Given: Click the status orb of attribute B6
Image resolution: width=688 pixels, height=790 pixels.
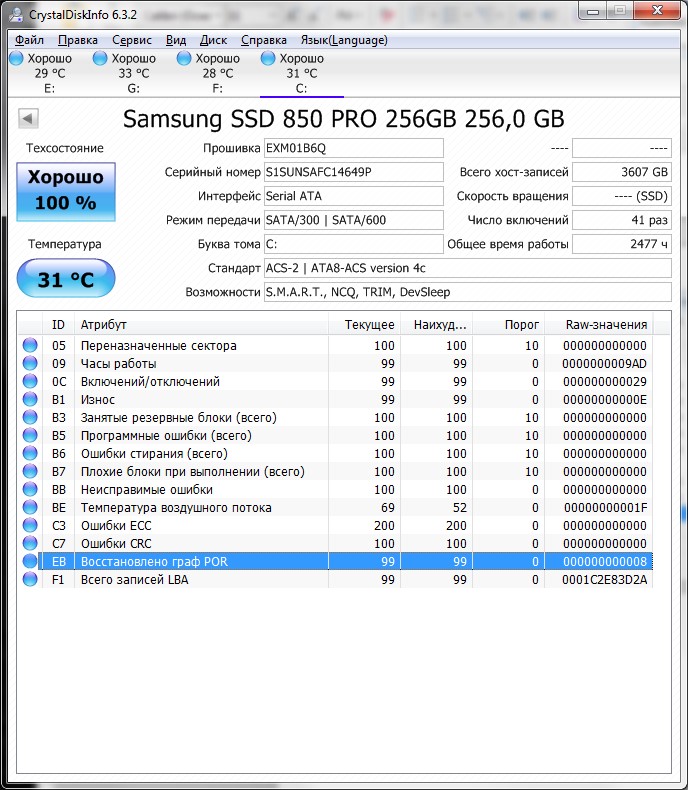Looking at the screenshot, I should click(30, 453).
